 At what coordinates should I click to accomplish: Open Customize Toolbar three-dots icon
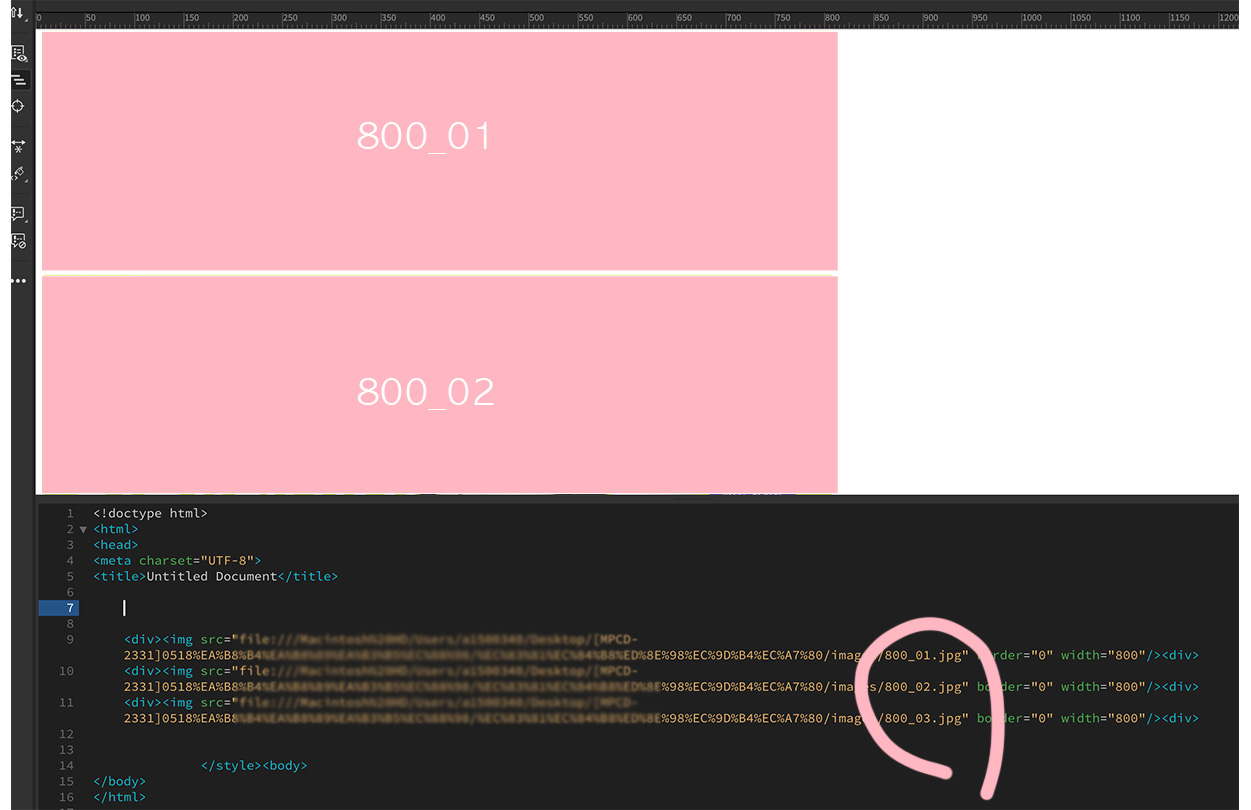click(x=18, y=281)
